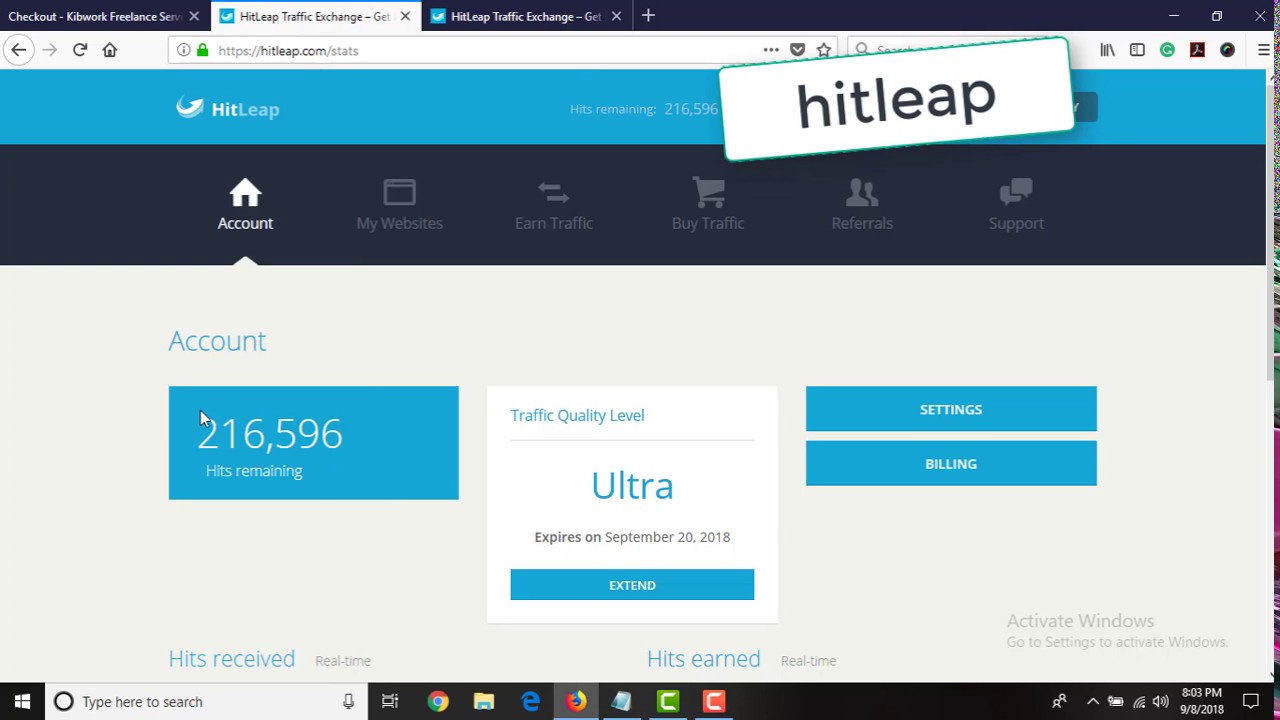Click the Windows taskbar search box
1280x720 pixels.
207,702
